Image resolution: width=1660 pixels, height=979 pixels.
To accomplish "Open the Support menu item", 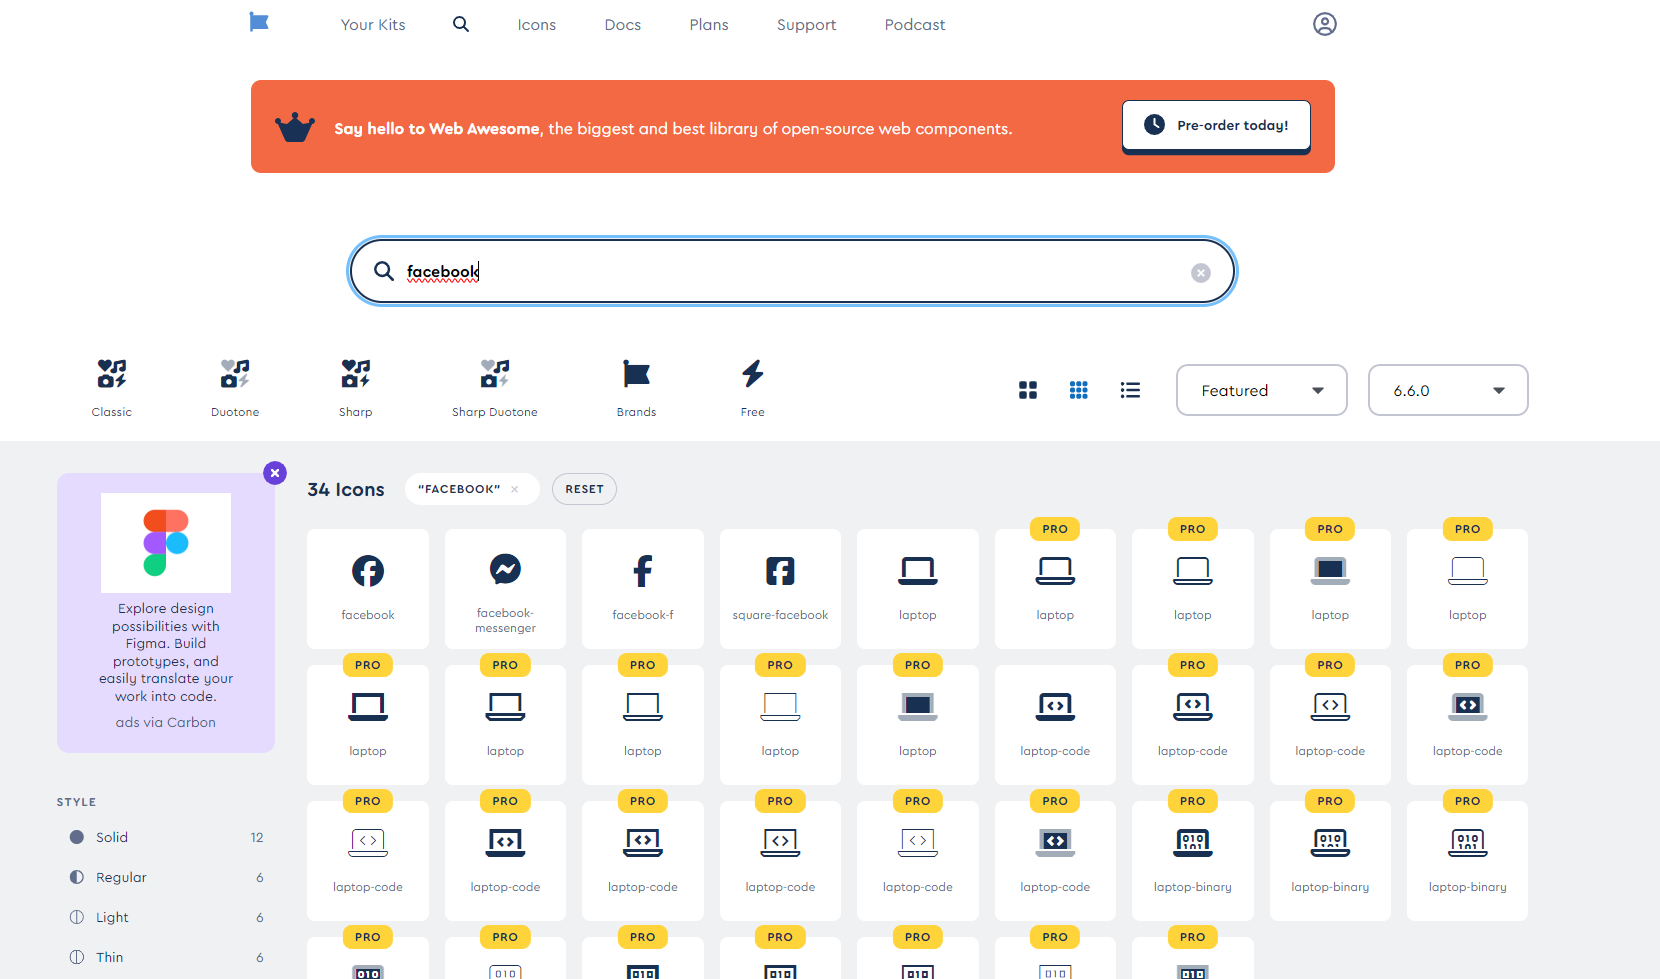I will coord(807,24).
